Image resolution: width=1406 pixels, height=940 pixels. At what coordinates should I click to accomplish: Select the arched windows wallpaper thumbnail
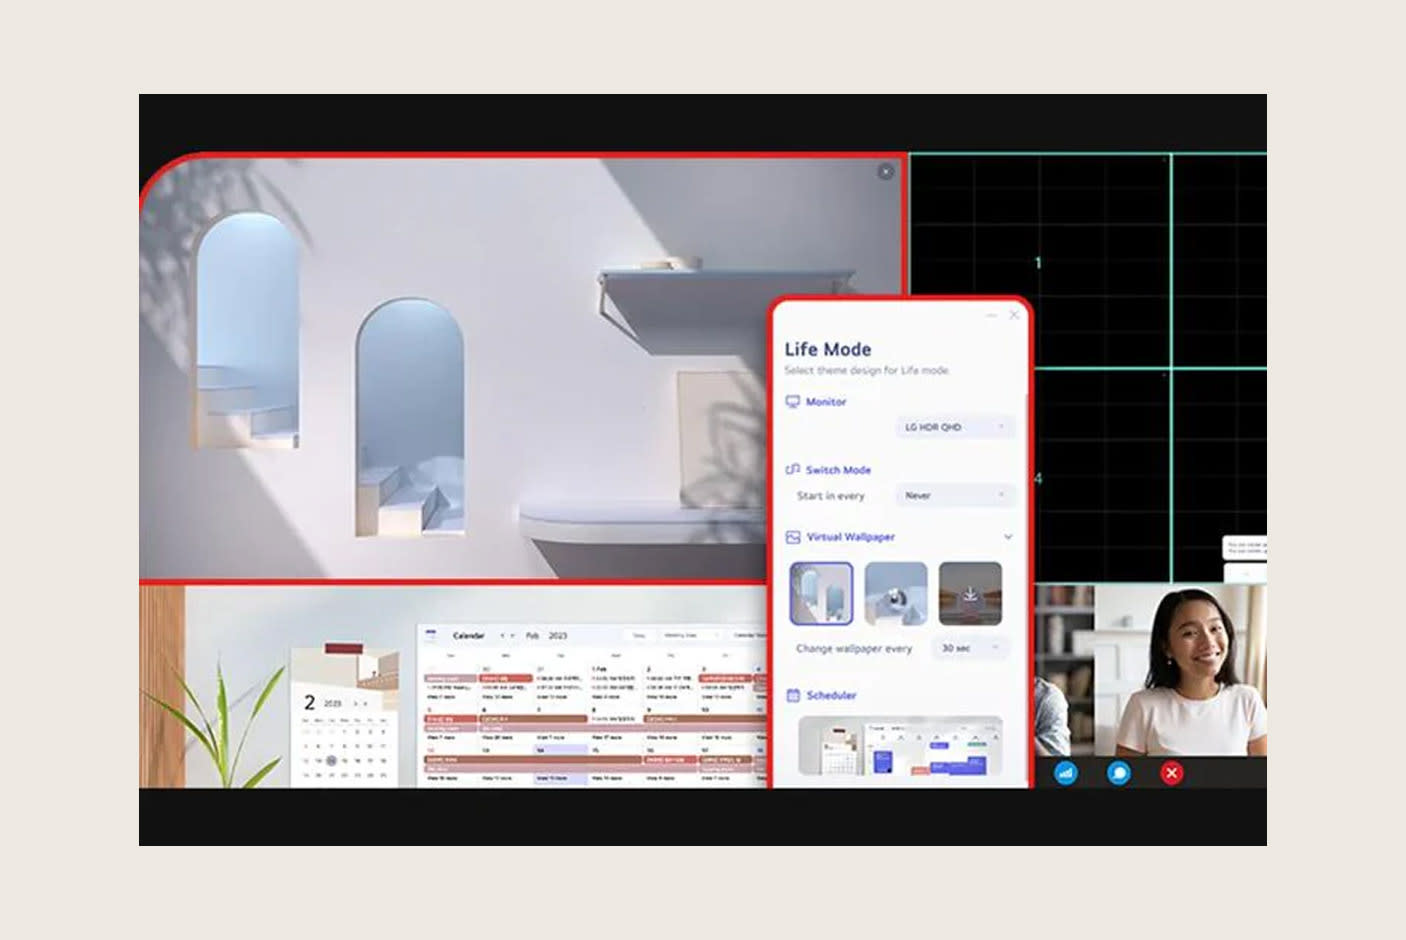[x=821, y=593]
